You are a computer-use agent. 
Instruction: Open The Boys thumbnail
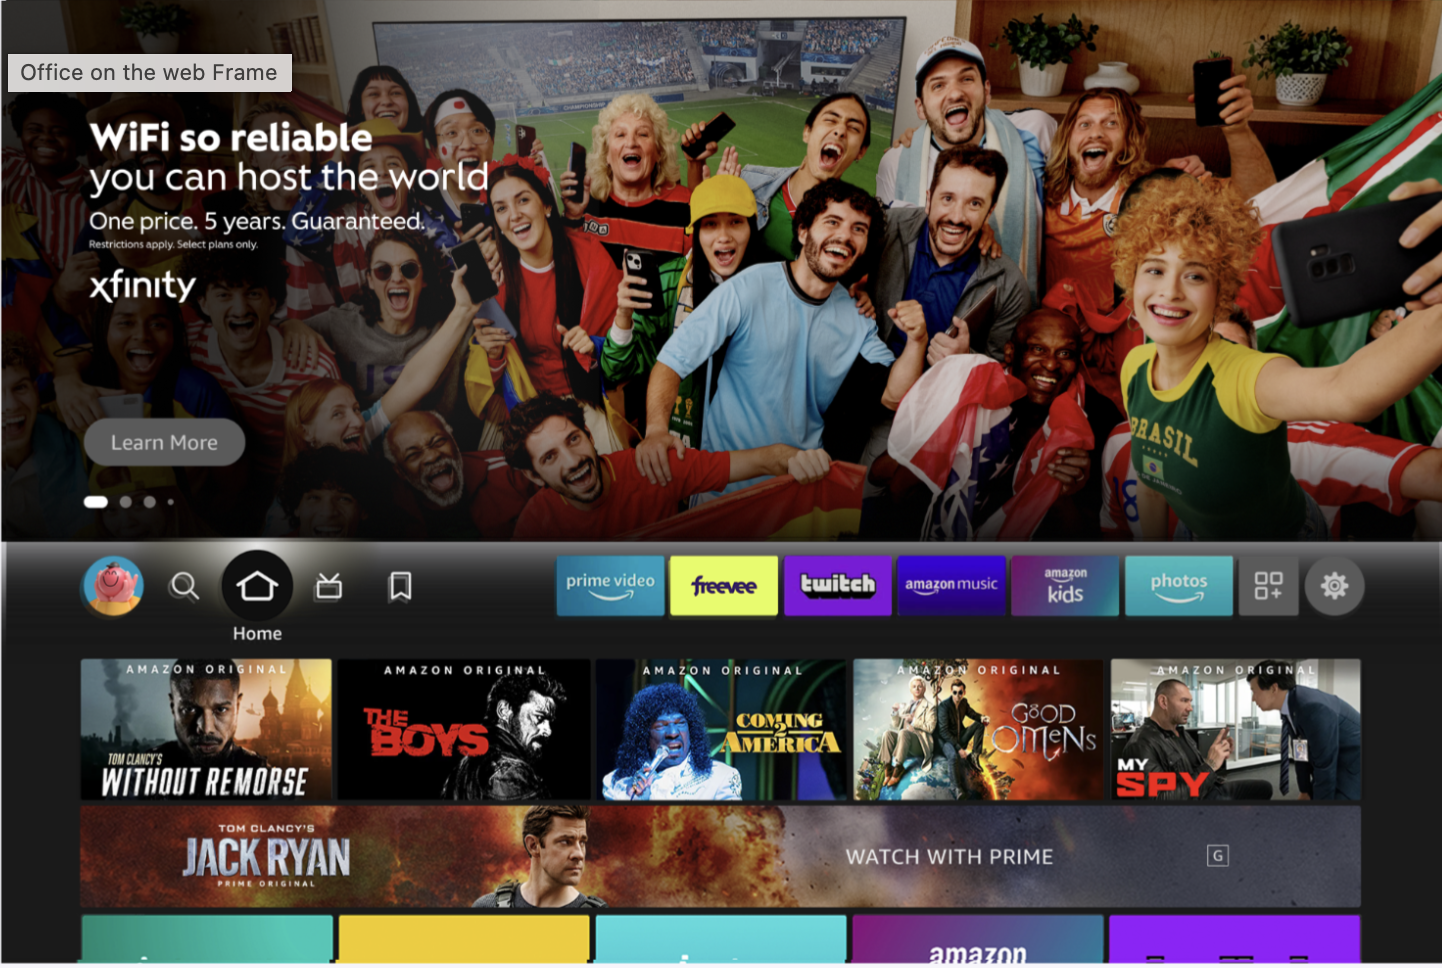[464, 729]
